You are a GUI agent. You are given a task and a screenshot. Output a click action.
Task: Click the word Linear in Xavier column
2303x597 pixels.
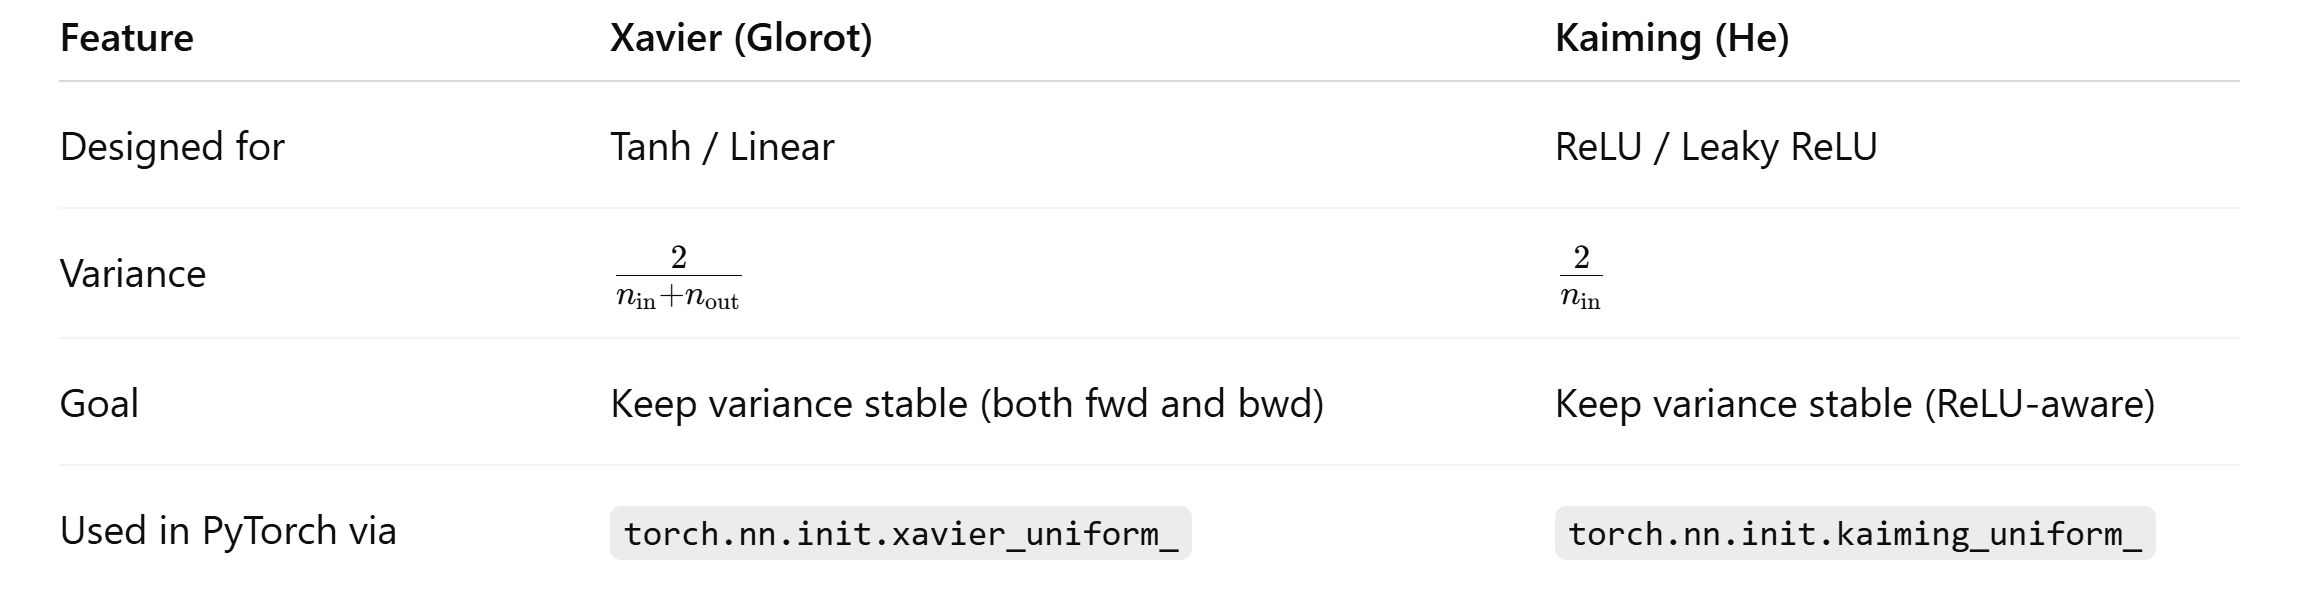(781, 147)
